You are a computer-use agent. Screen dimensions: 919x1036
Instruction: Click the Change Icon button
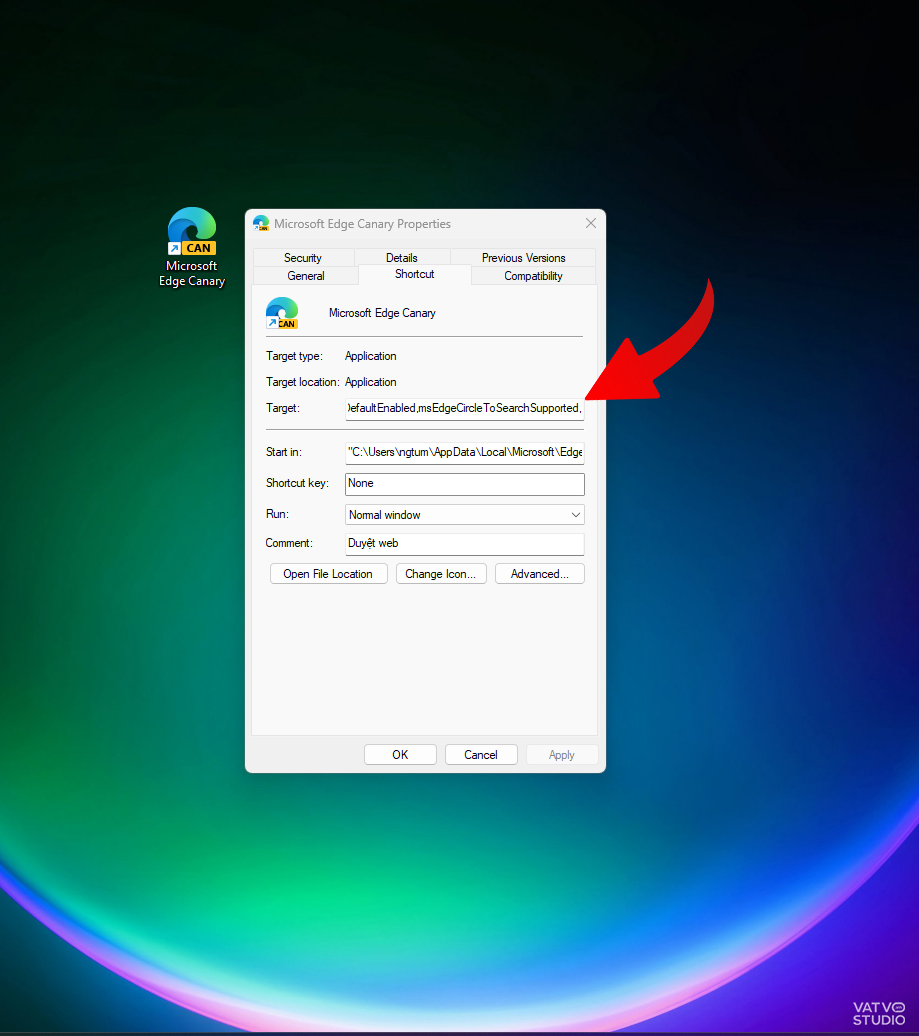441,574
